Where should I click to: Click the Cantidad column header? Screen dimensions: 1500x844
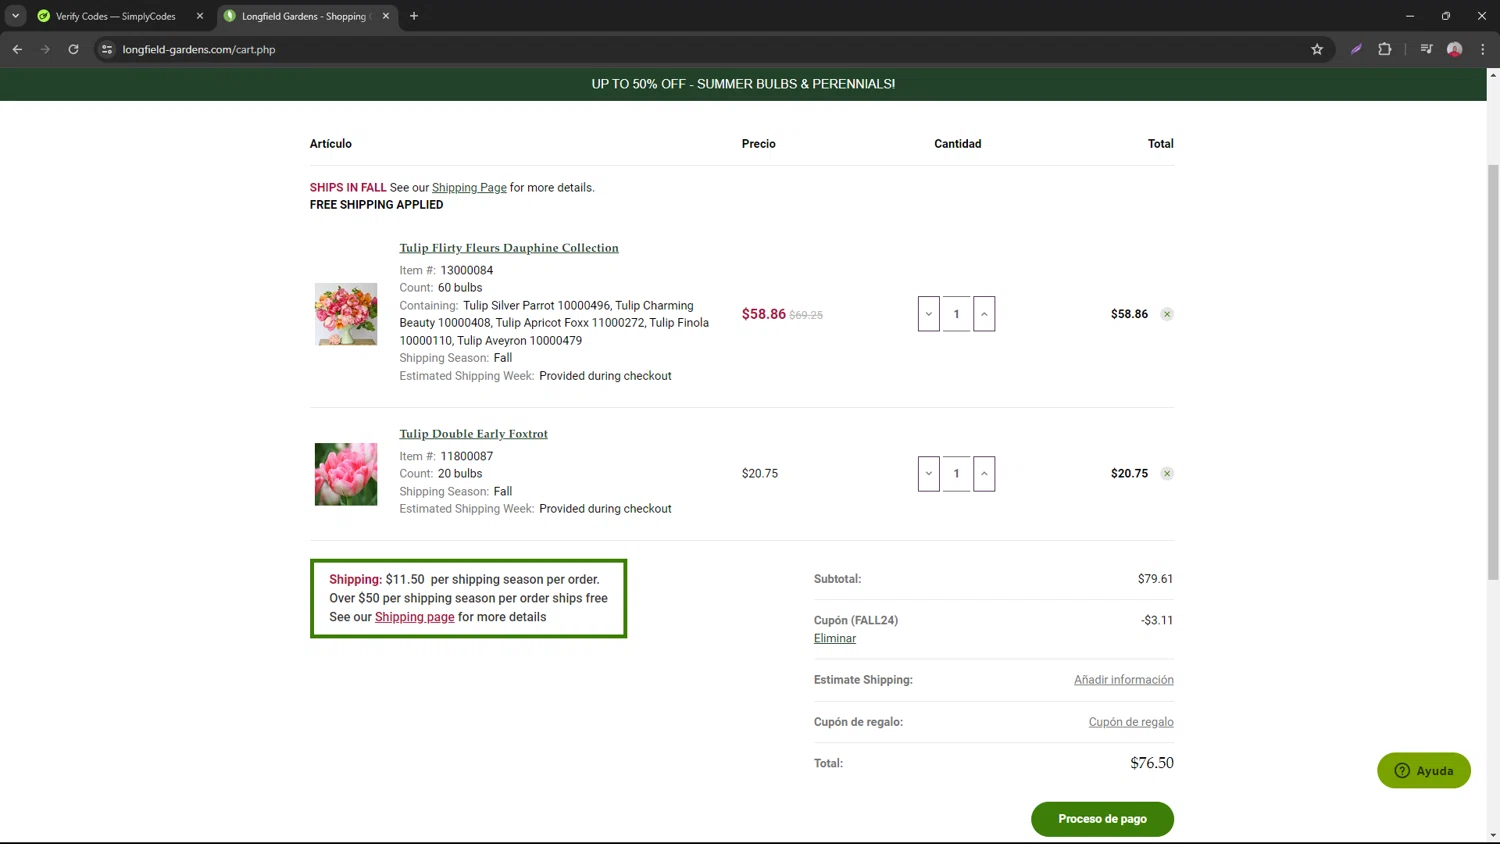(958, 144)
